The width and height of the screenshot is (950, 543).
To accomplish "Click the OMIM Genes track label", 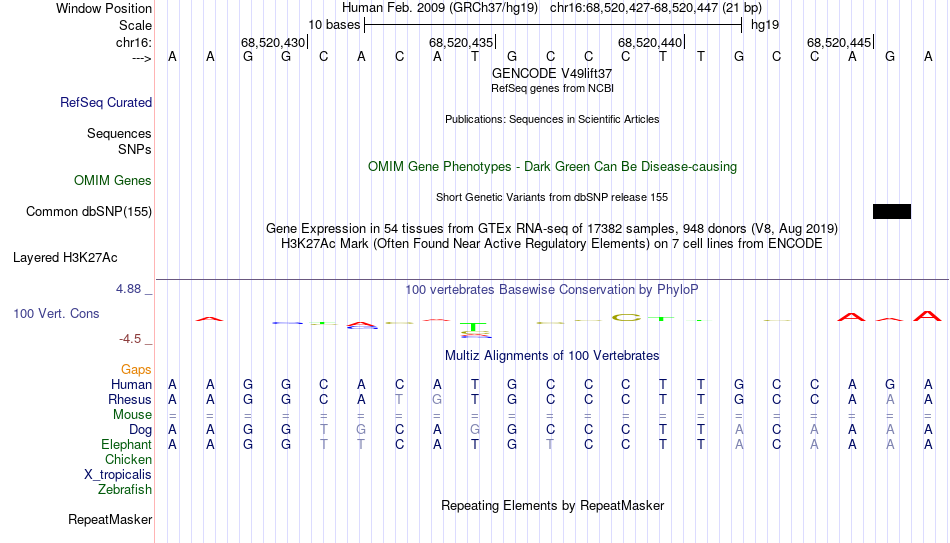I will coord(112,181).
